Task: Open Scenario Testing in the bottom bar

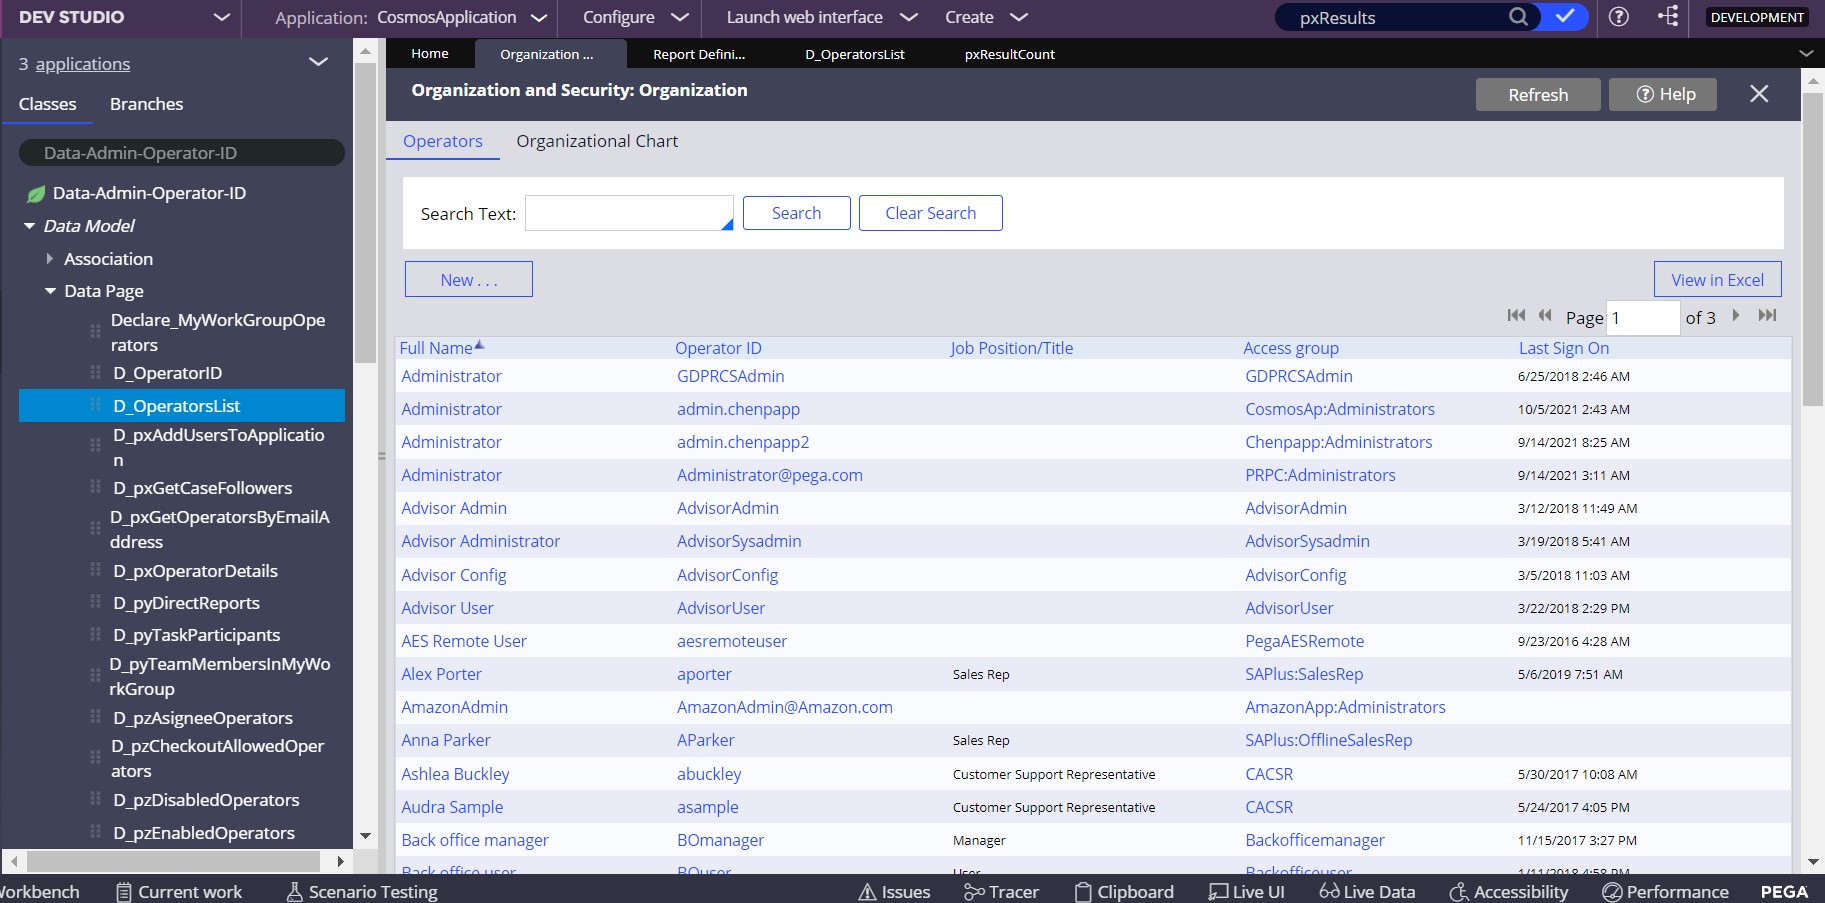Action: click(362, 891)
